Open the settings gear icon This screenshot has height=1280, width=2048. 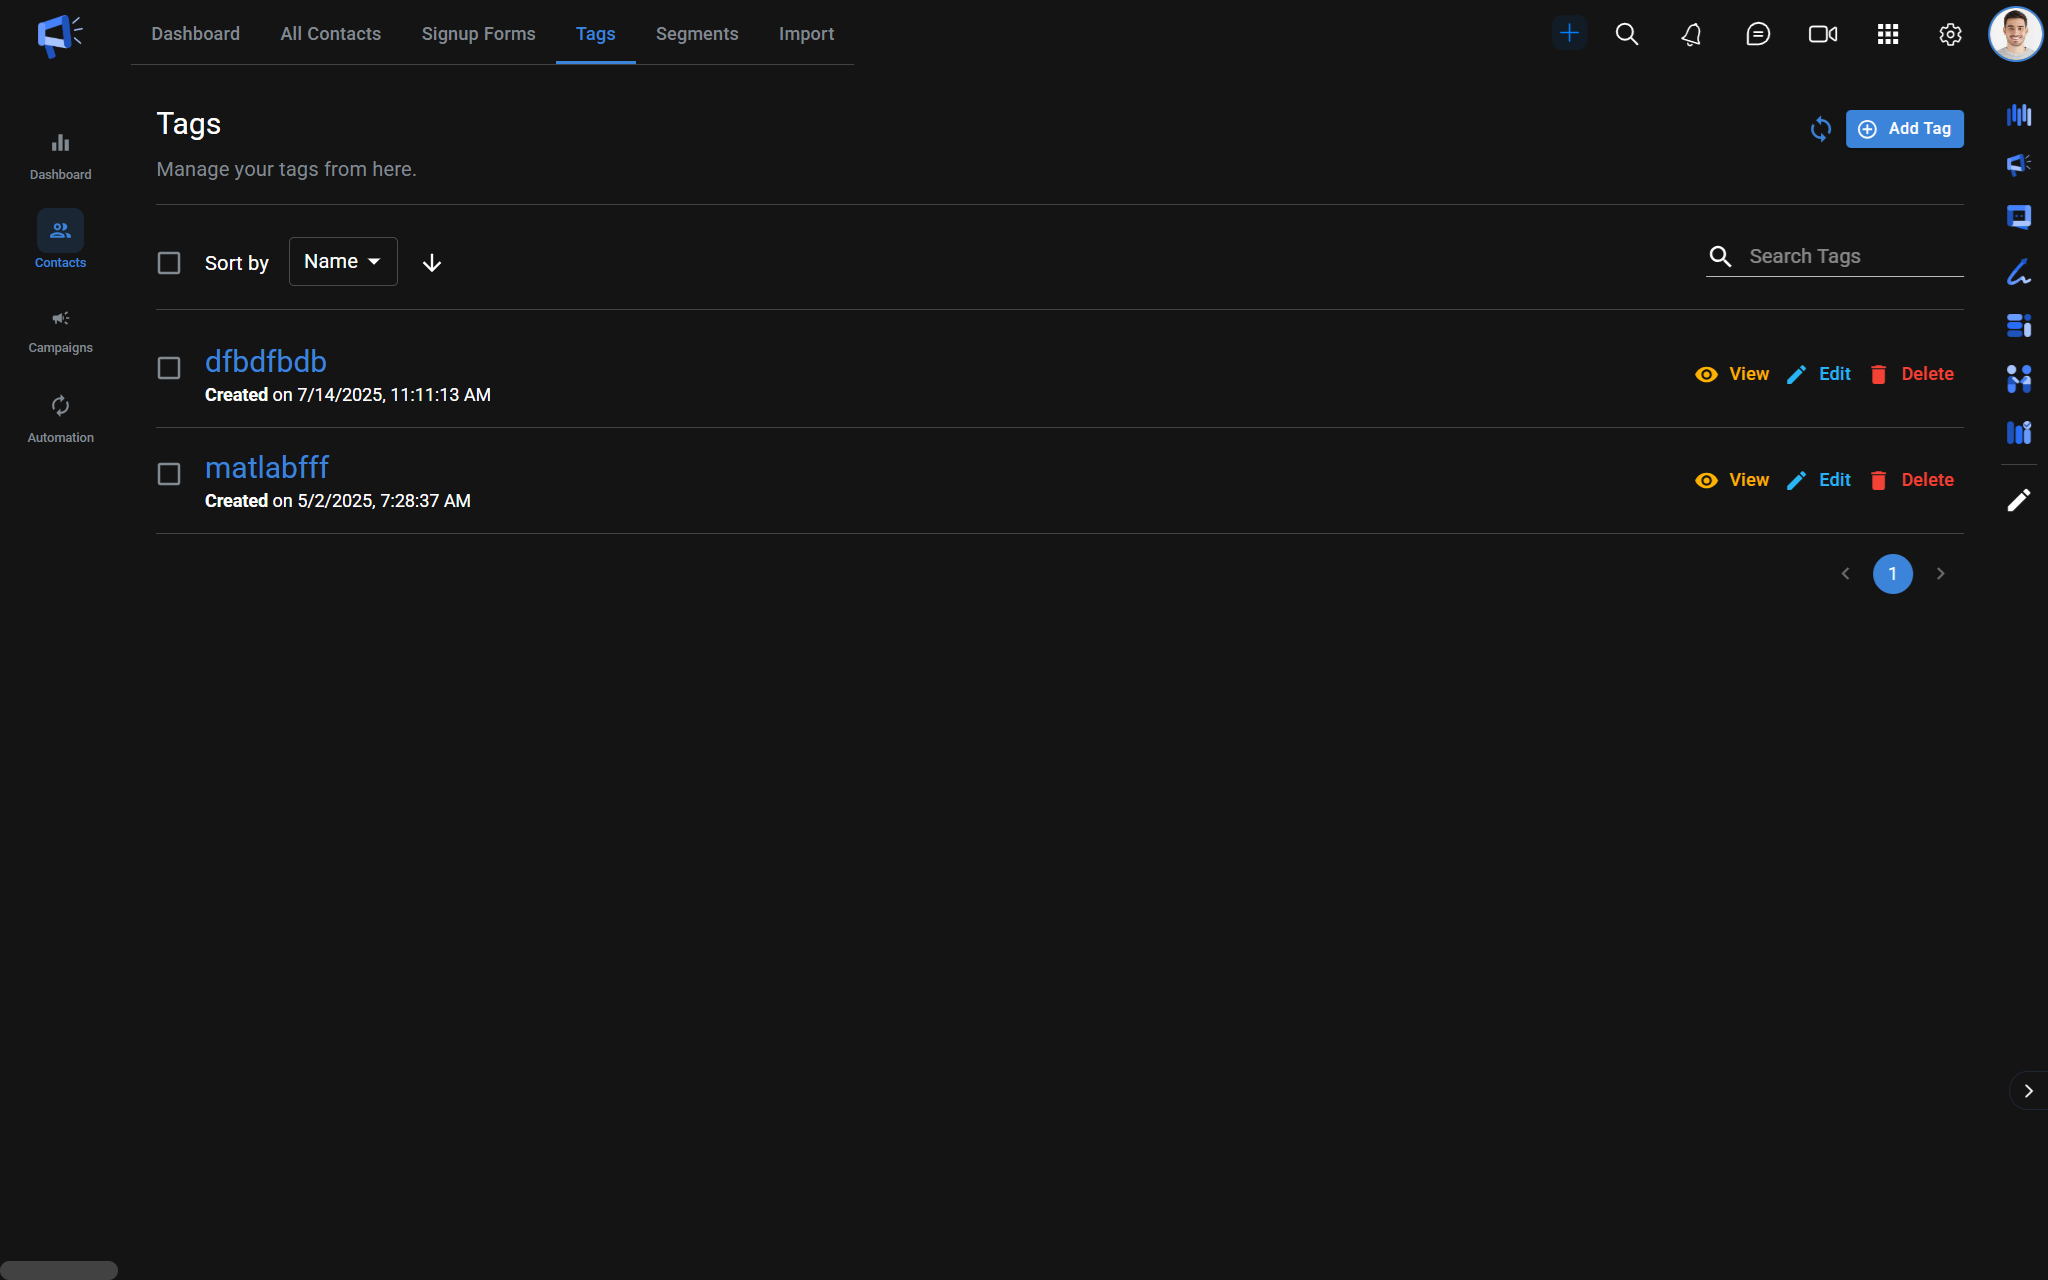coord(1950,35)
